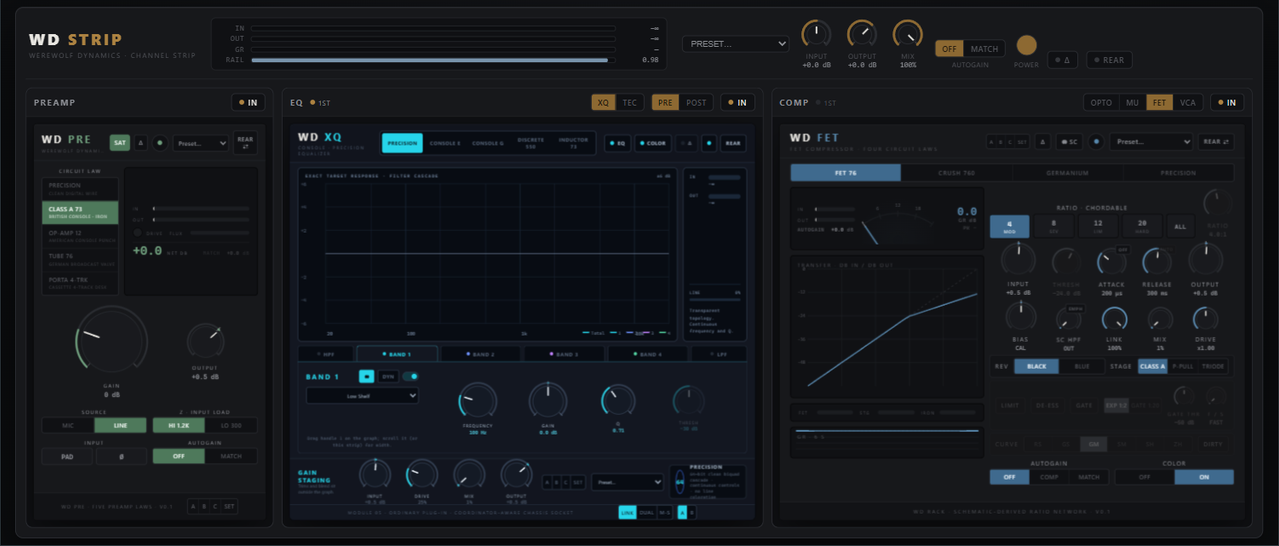Open the Low Shelf filter type dropdown
The height and width of the screenshot is (546, 1279).
(362, 396)
